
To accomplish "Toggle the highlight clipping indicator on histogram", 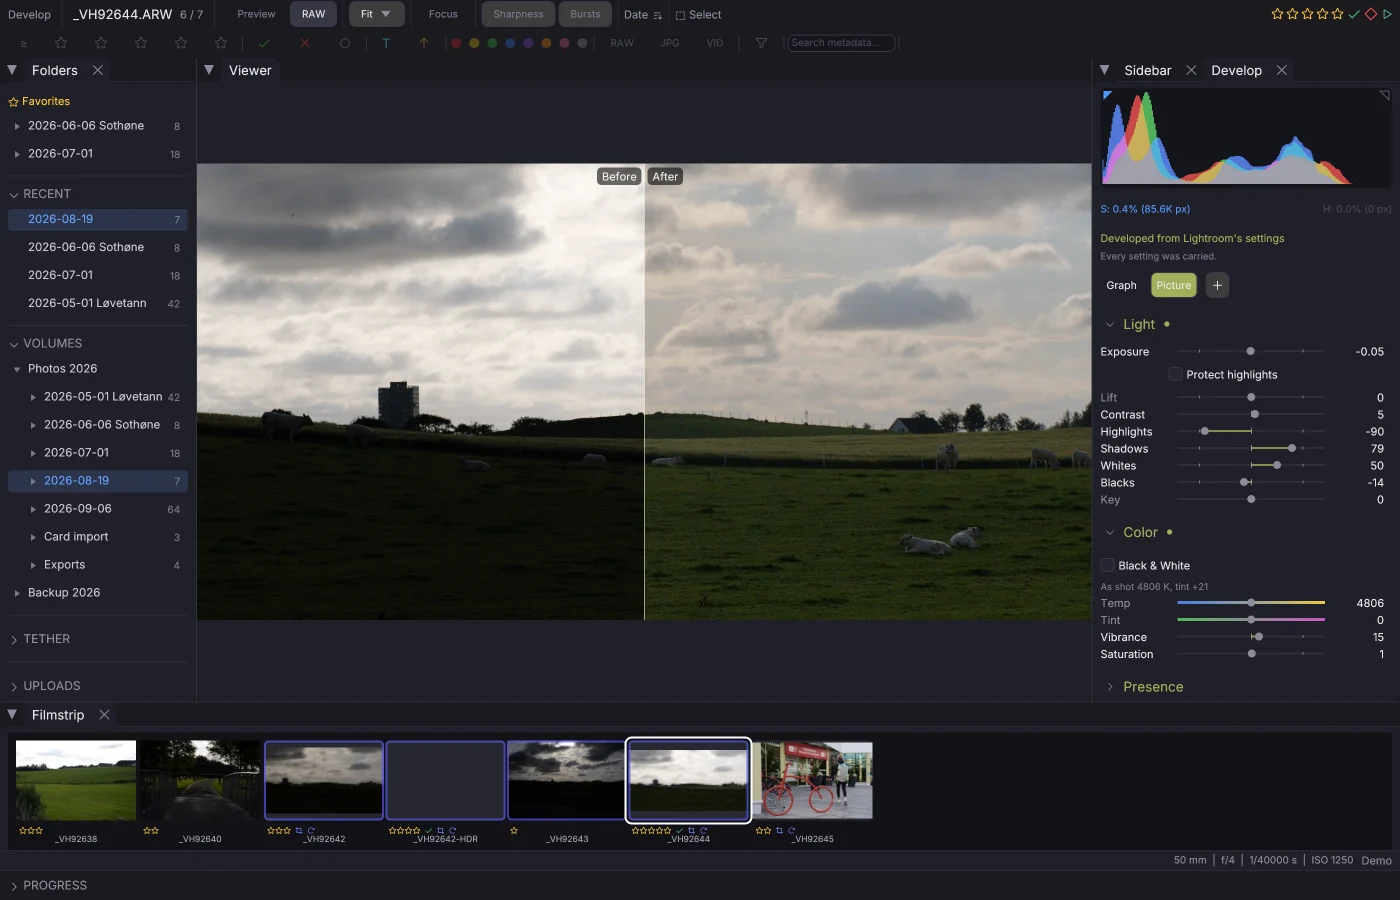I will (1385, 95).
